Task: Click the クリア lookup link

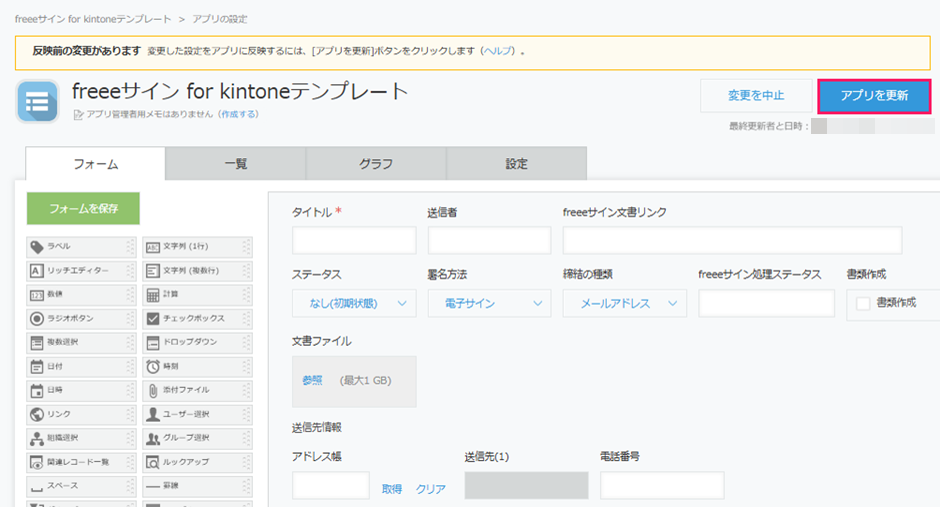Action: [431, 489]
